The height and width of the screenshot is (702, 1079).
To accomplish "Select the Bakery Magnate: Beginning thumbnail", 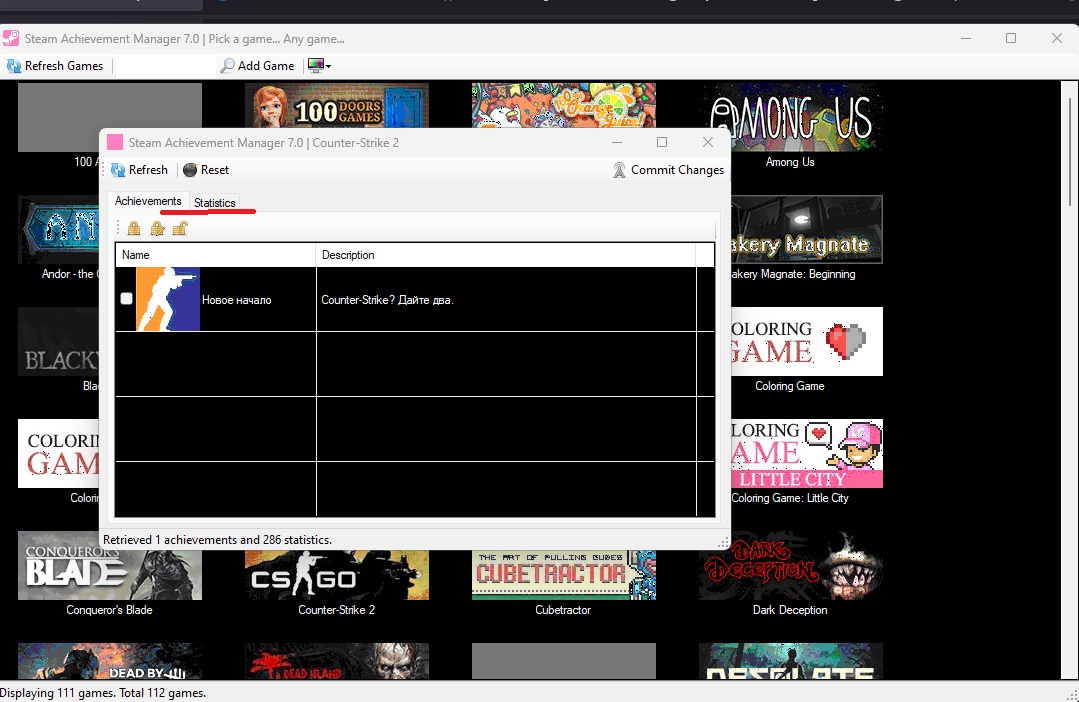I will pos(806,230).
